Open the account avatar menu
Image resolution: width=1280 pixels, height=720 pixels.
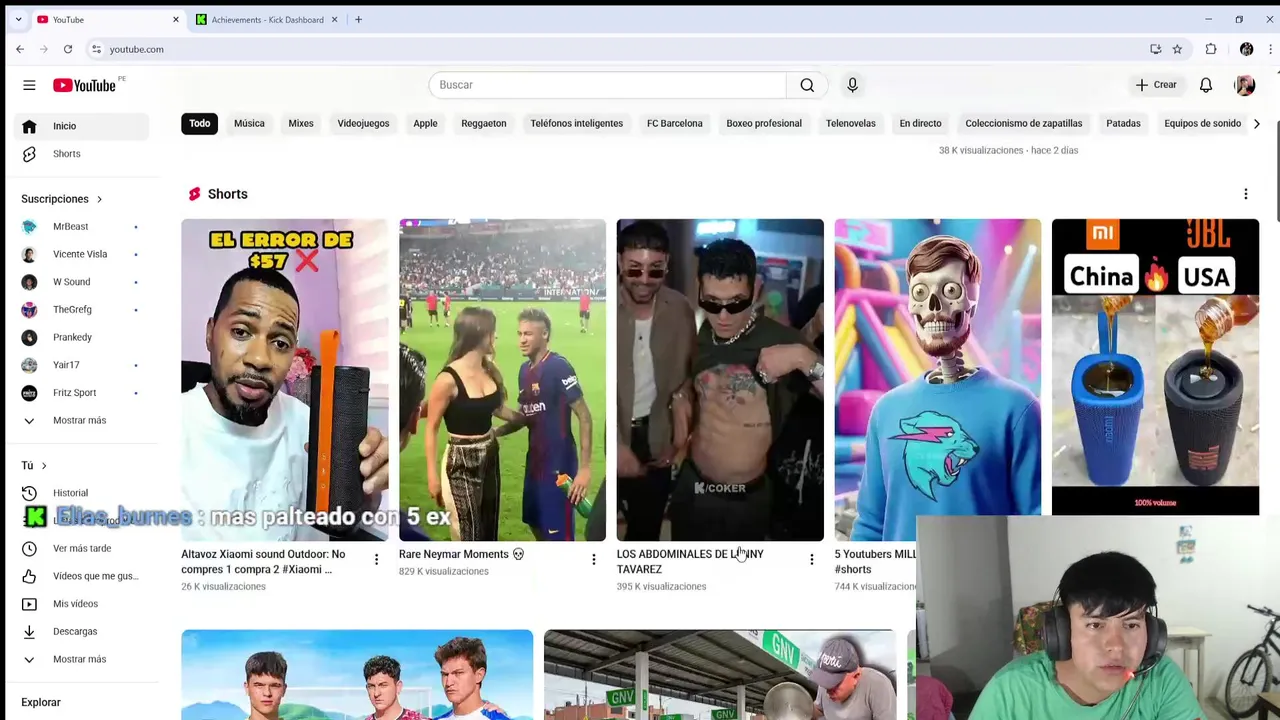[1245, 85]
